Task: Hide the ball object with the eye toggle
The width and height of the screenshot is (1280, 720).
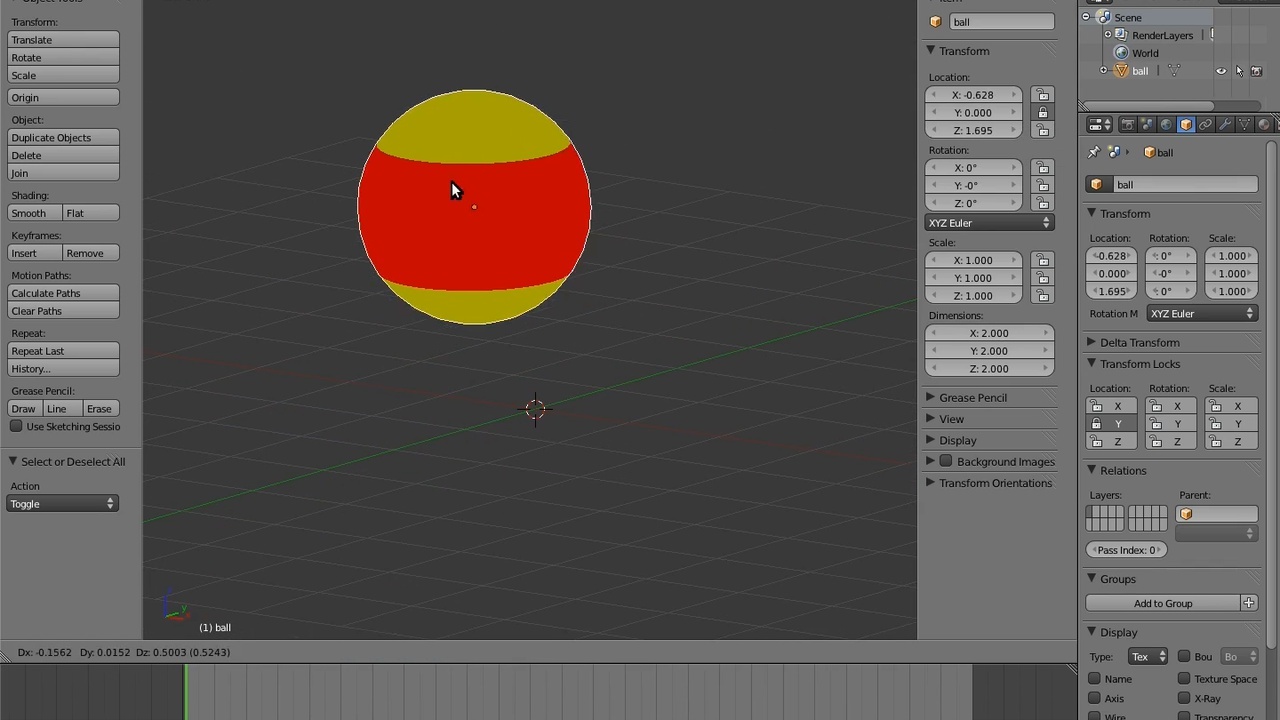Action: coord(1221,70)
